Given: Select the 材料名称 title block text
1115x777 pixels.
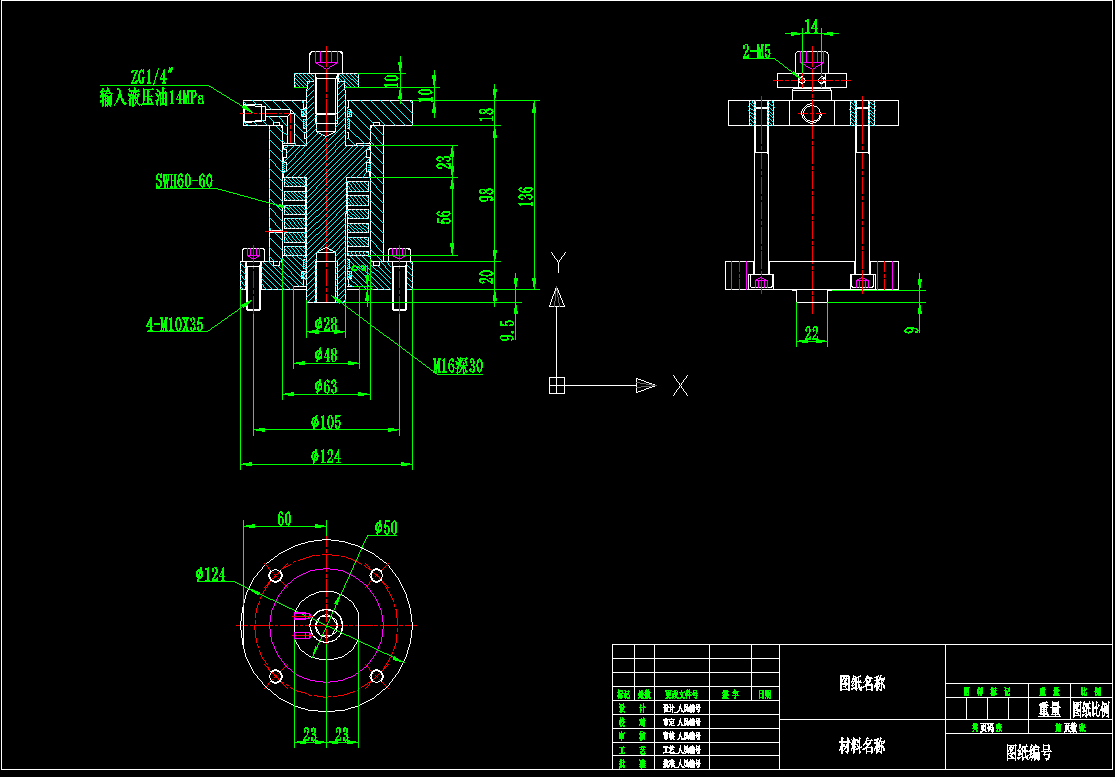Looking at the screenshot, I should click(x=862, y=746).
